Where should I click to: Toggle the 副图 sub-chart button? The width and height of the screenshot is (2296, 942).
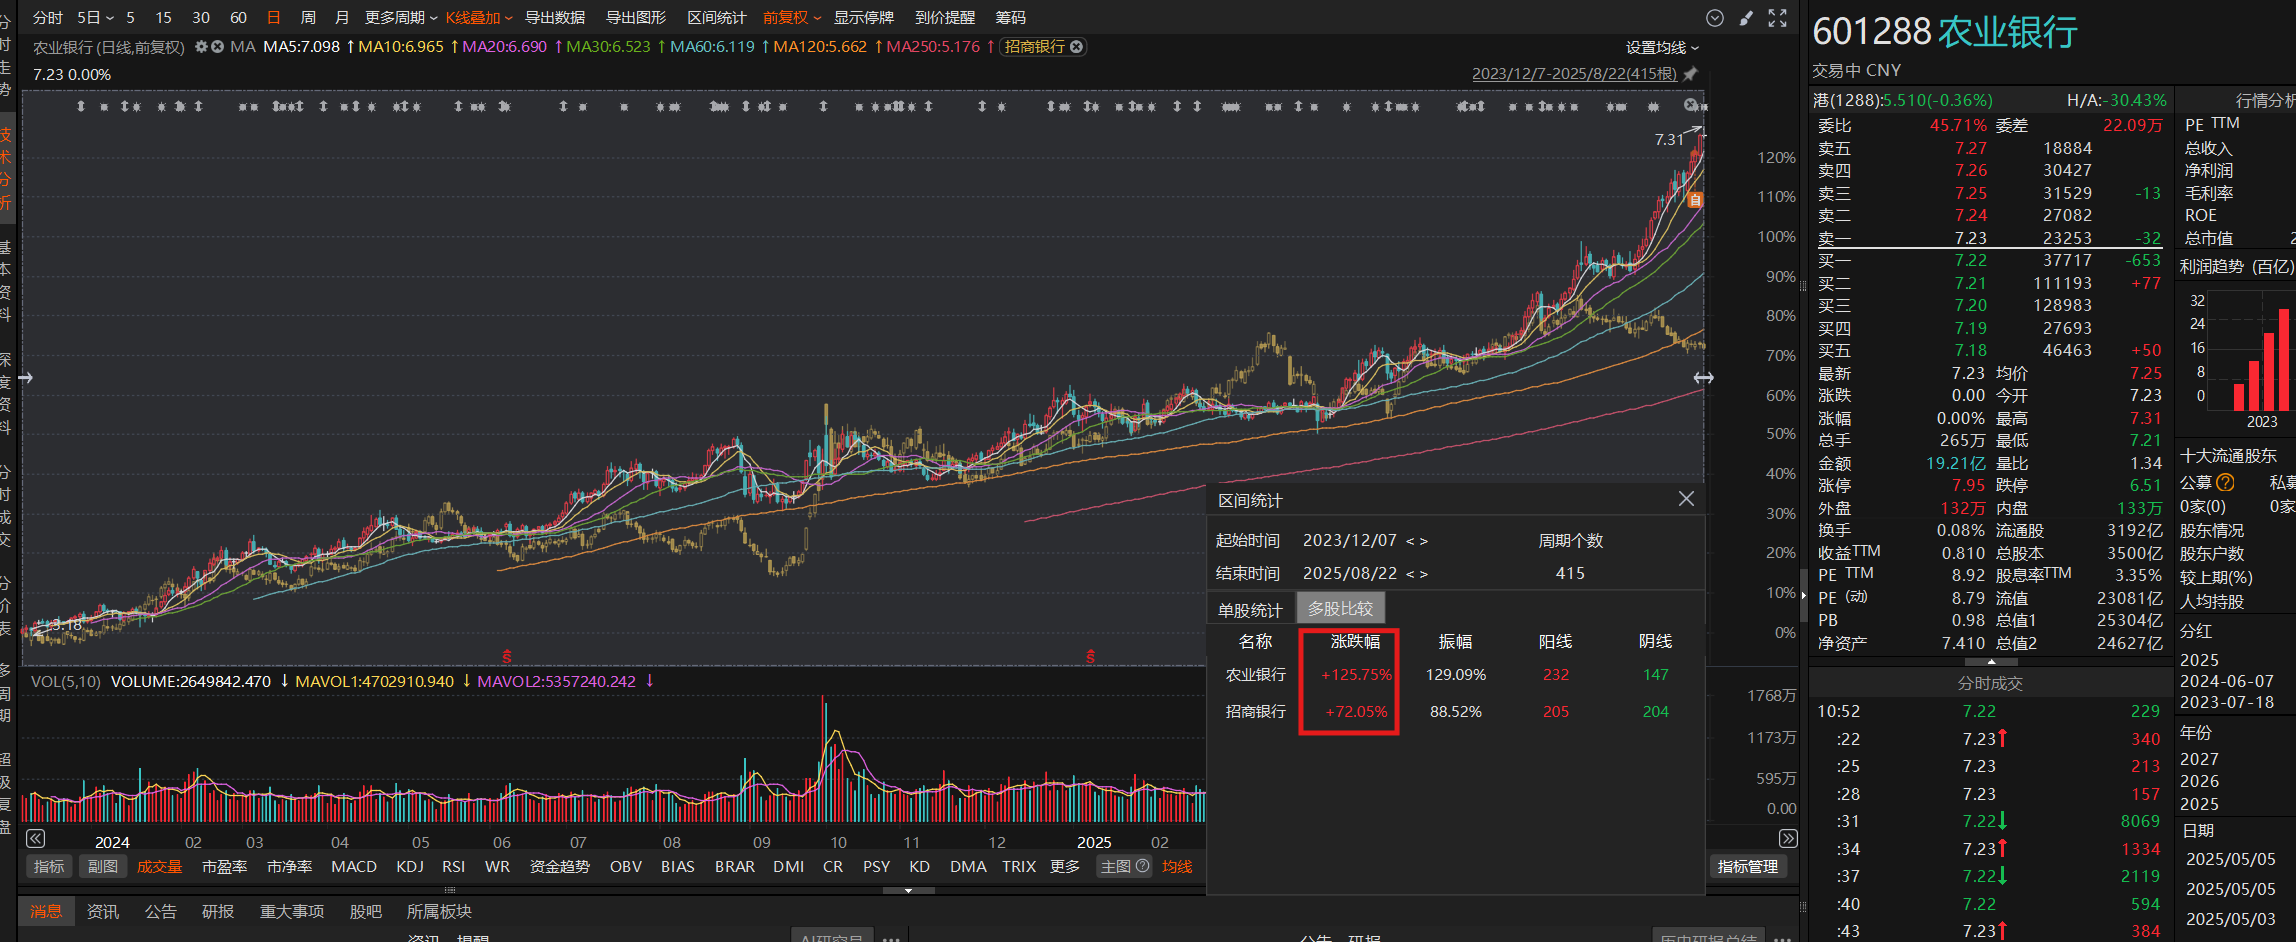click(x=102, y=866)
